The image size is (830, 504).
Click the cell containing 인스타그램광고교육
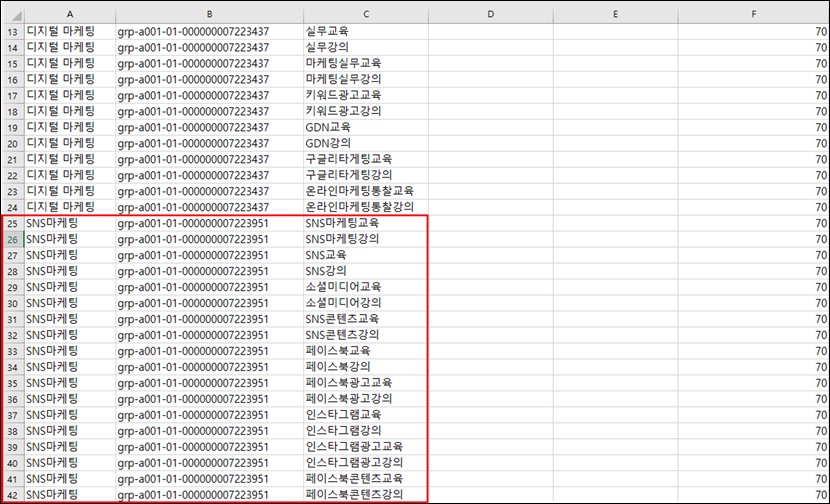click(x=366, y=447)
